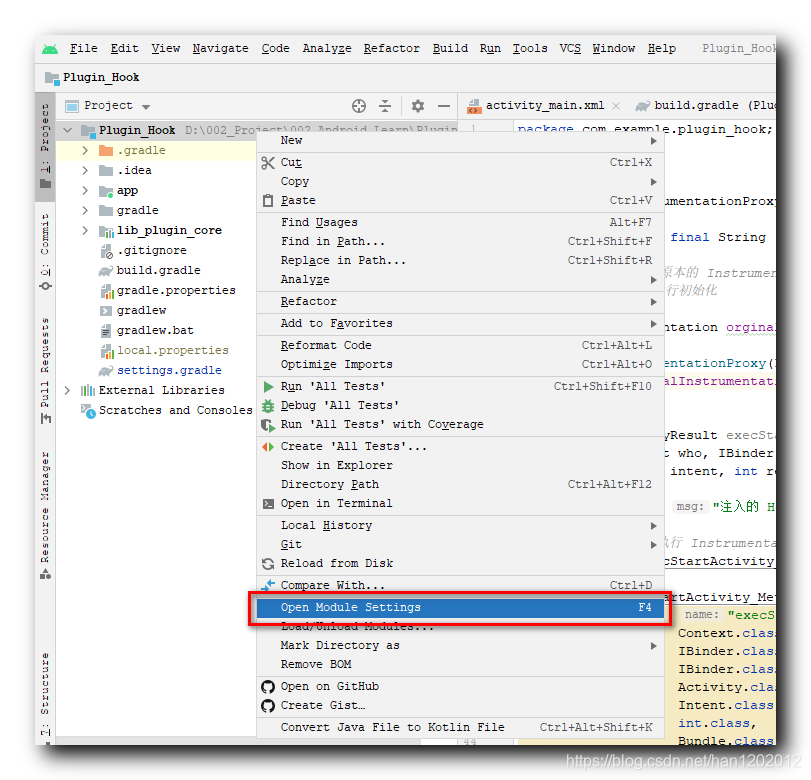Screen dimensions: 811x780
Task: Open the Resource Manager sidebar tab
Action: click(46, 515)
